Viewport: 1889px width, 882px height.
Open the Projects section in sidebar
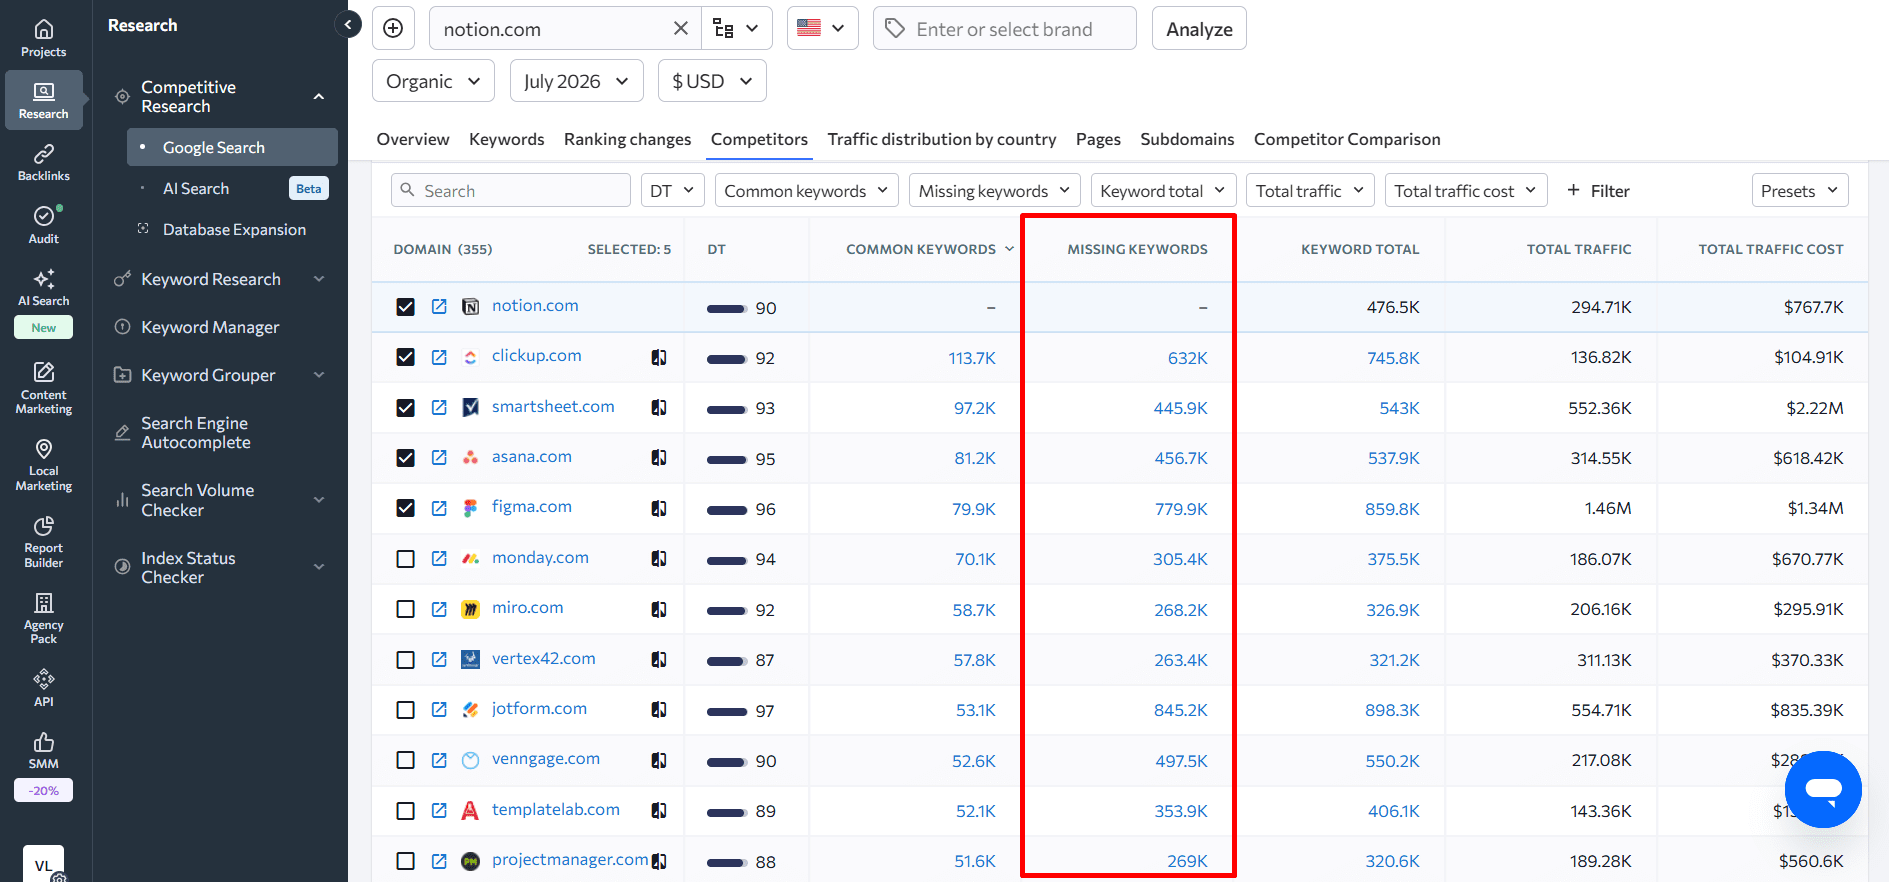43,39
